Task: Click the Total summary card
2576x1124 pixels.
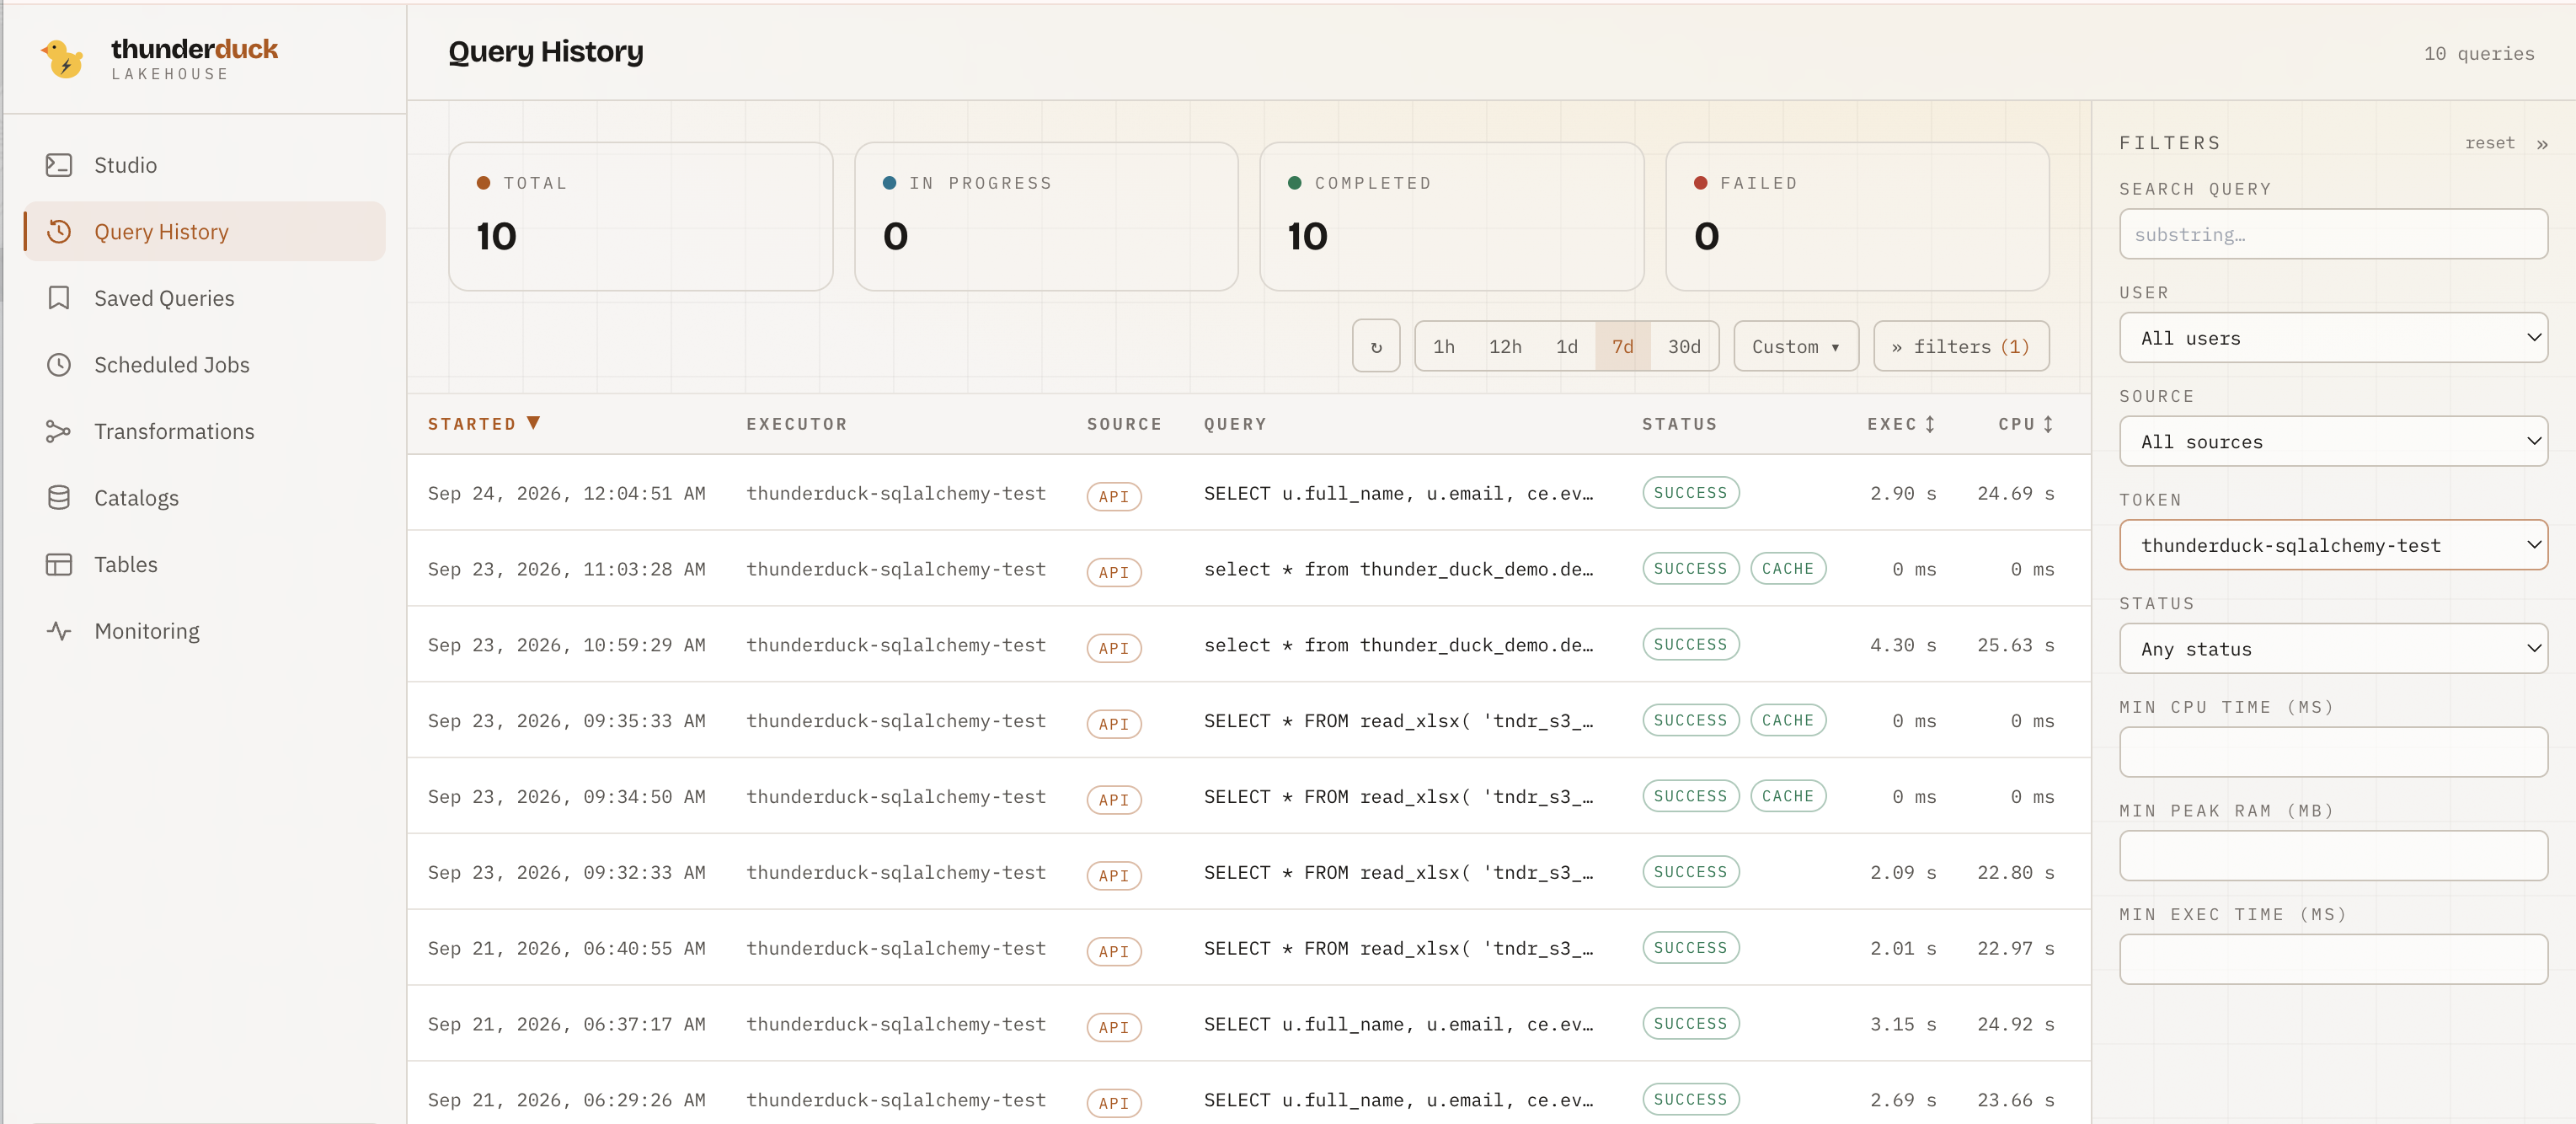Action: pos(640,216)
